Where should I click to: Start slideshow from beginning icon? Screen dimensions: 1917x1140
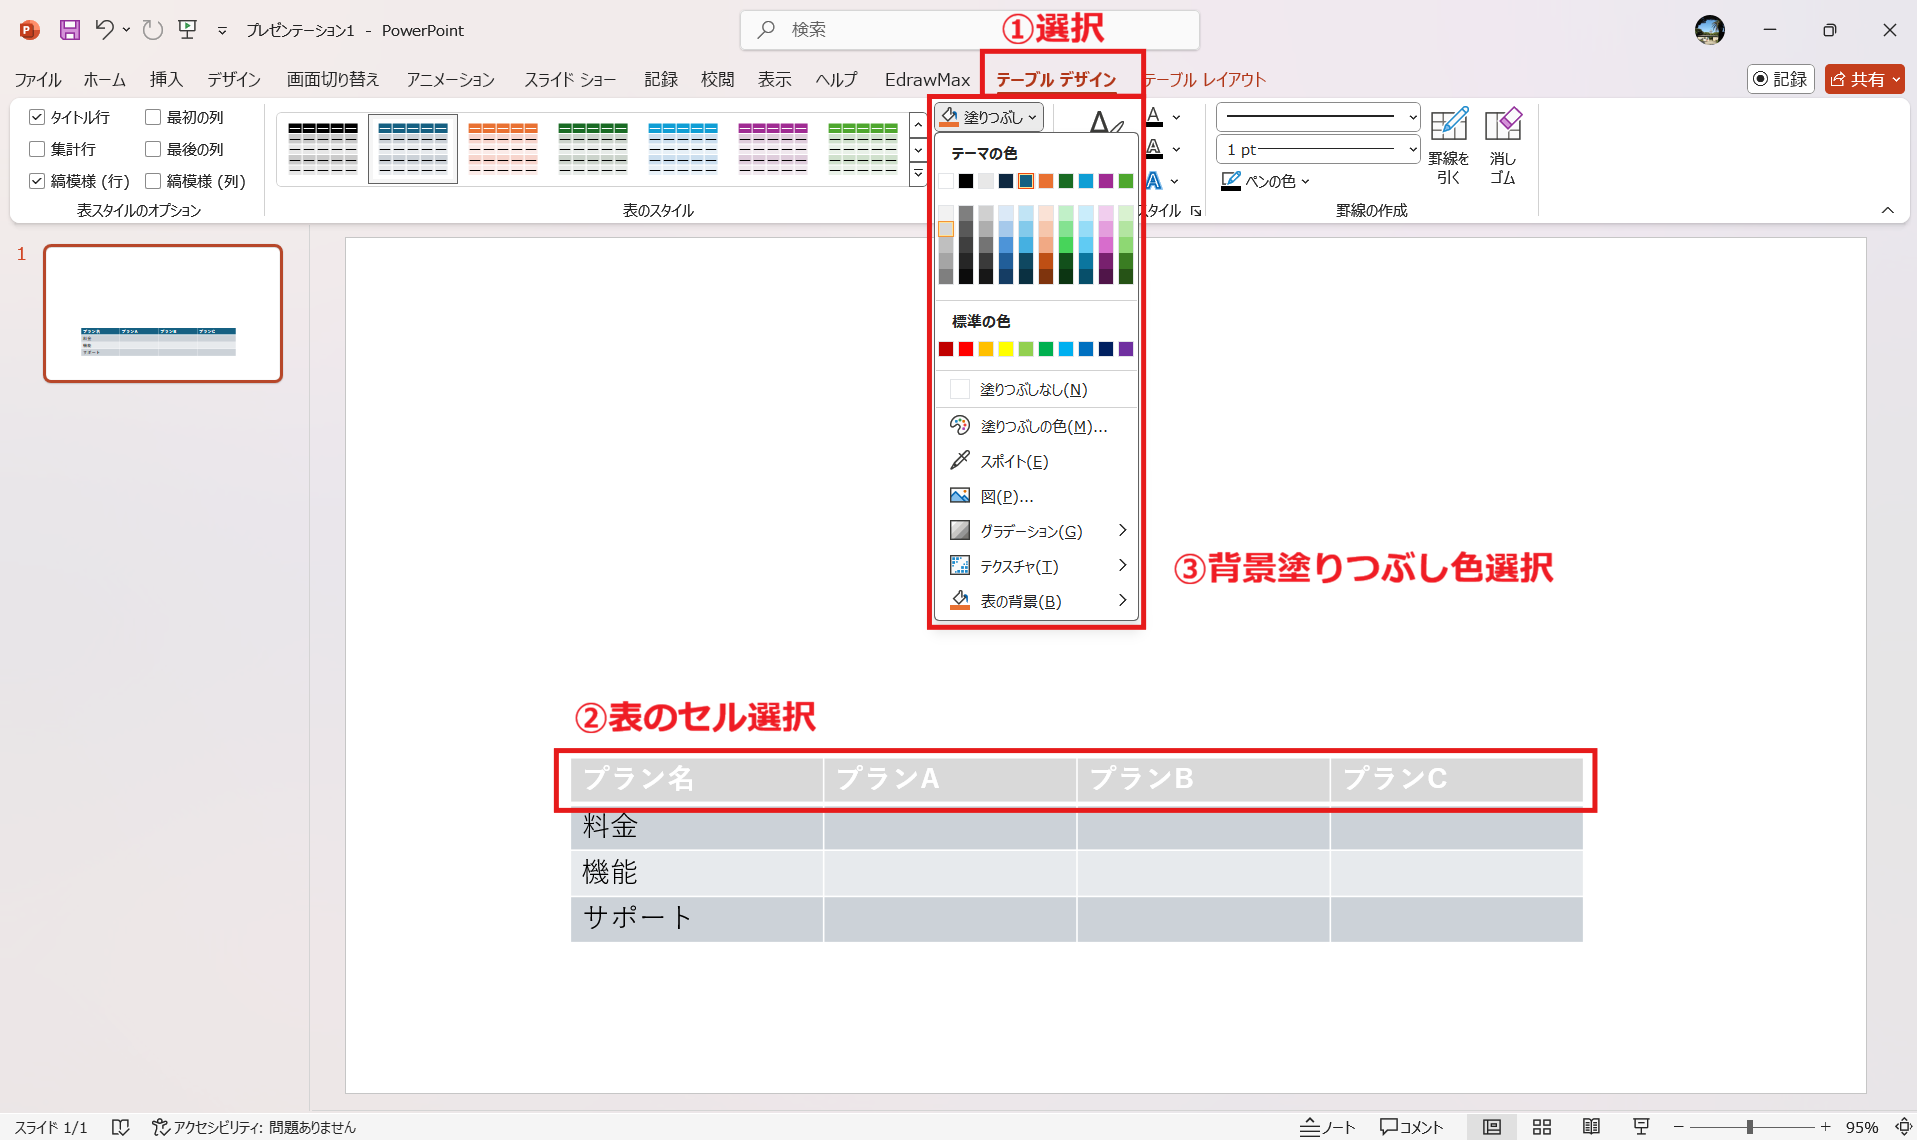coord(188,30)
